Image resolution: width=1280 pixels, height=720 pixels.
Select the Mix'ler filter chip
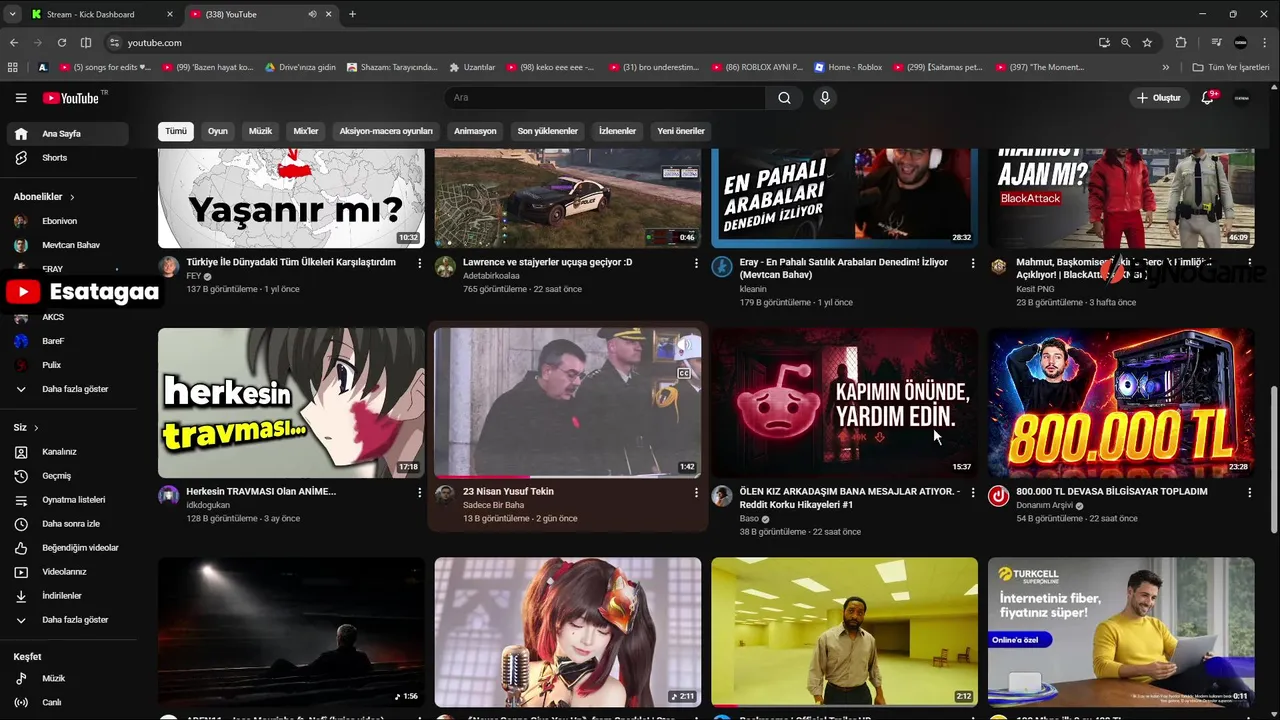(x=306, y=131)
